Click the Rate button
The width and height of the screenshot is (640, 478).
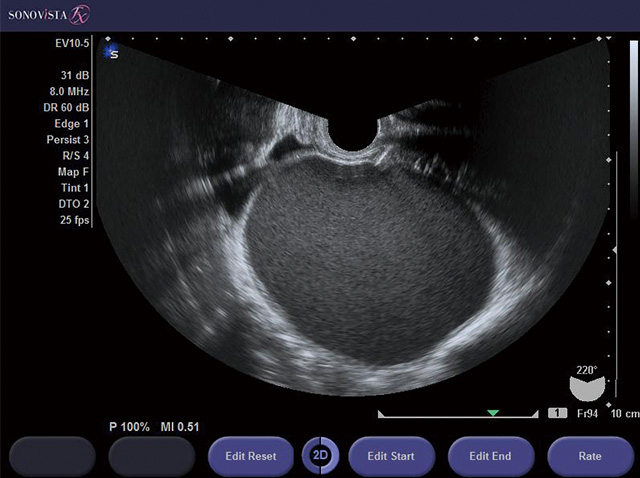590,456
